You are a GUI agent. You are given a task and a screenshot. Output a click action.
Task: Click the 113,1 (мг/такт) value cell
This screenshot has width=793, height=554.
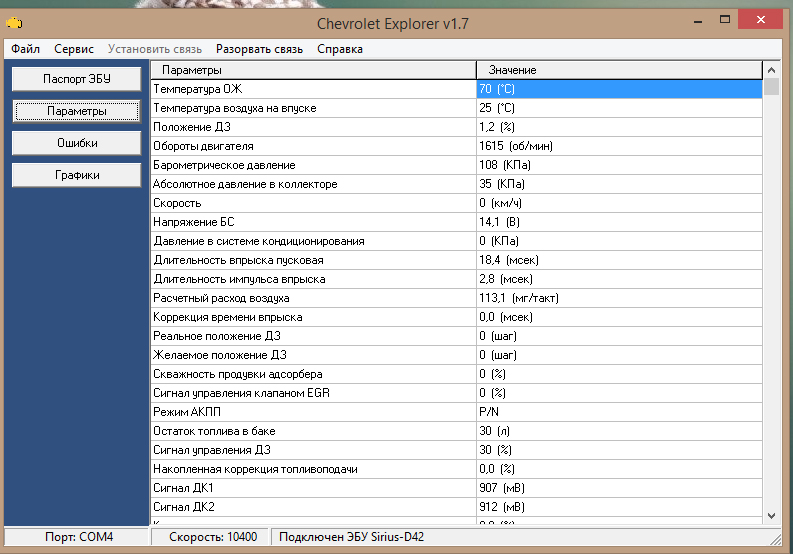[x=620, y=298]
